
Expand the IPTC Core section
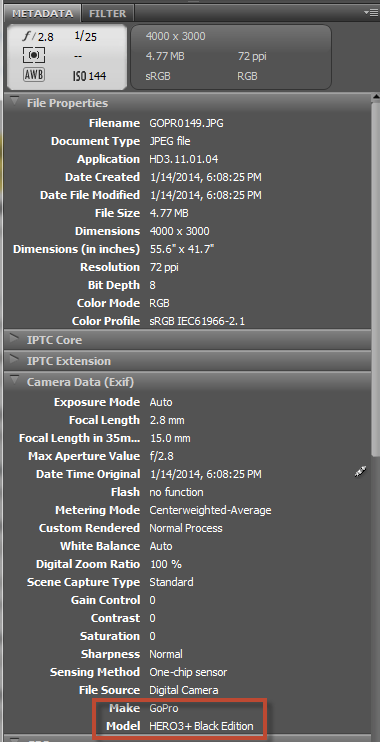pyautogui.click(x=15, y=339)
